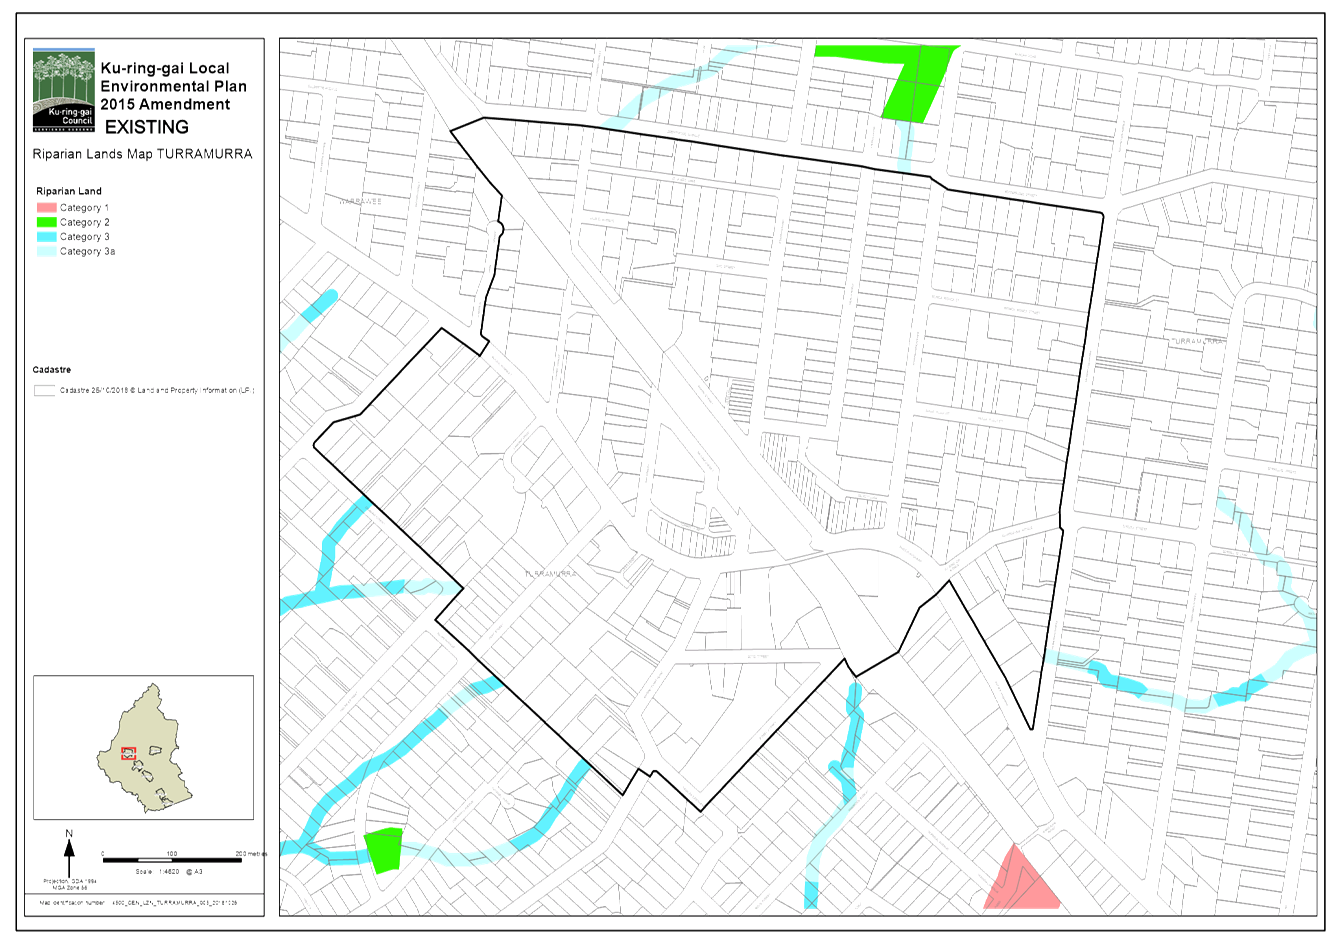Click the 'TURRAMURRA' label in map centre

[x=551, y=573]
